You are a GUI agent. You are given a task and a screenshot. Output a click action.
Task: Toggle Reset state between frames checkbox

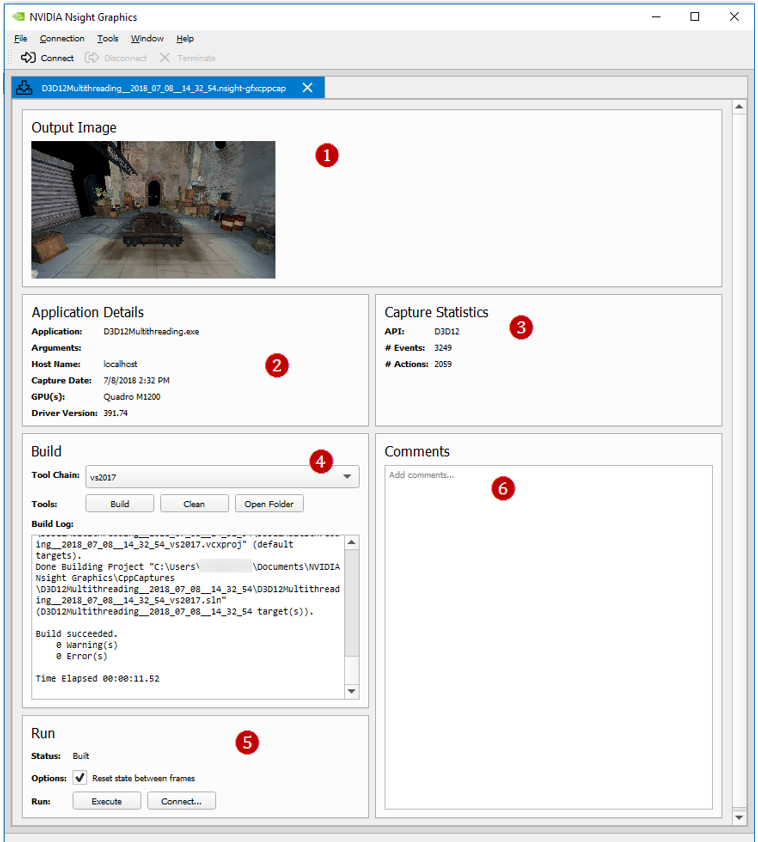tap(80, 778)
